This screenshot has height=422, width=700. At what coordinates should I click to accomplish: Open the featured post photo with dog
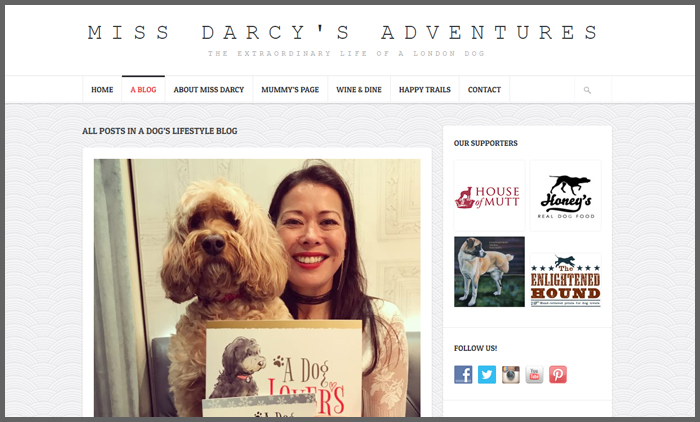[257, 288]
